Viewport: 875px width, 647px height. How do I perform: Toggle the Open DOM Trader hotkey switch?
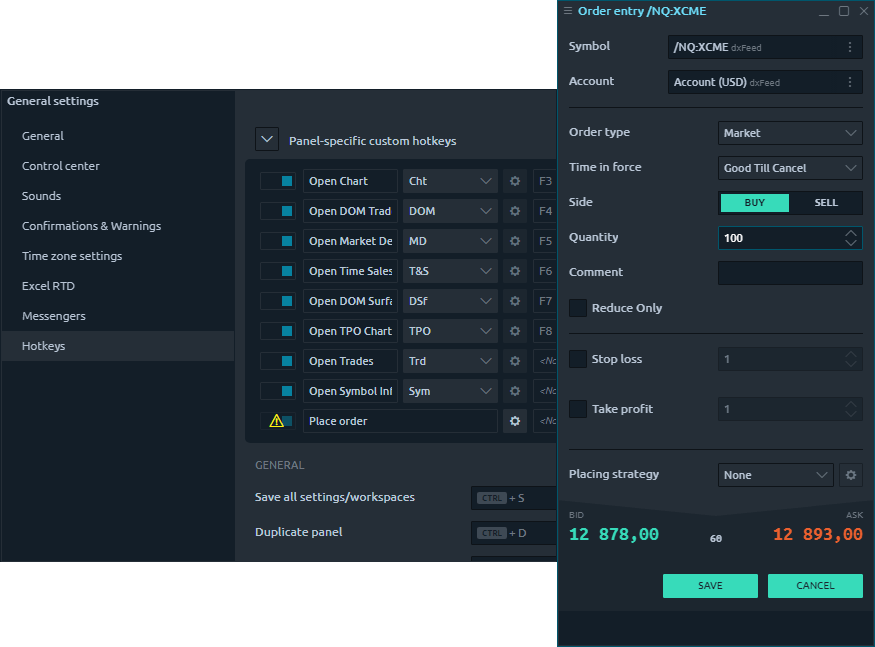pos(277,211)
